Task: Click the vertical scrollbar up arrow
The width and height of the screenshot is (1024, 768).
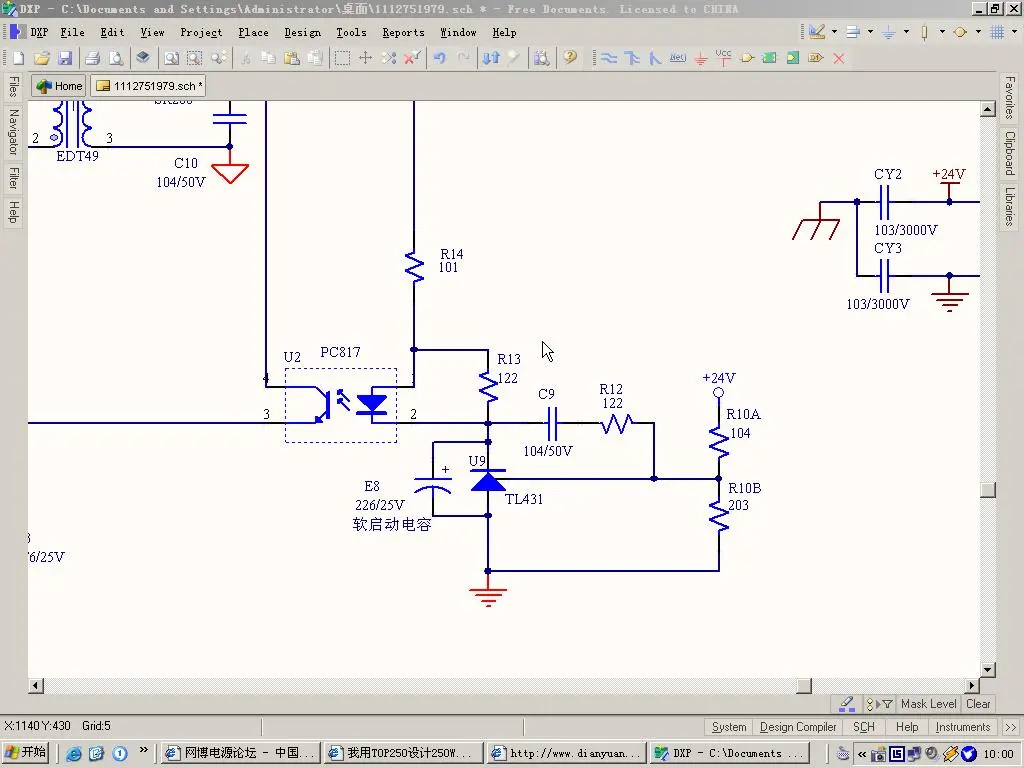Action: (988, 109)
